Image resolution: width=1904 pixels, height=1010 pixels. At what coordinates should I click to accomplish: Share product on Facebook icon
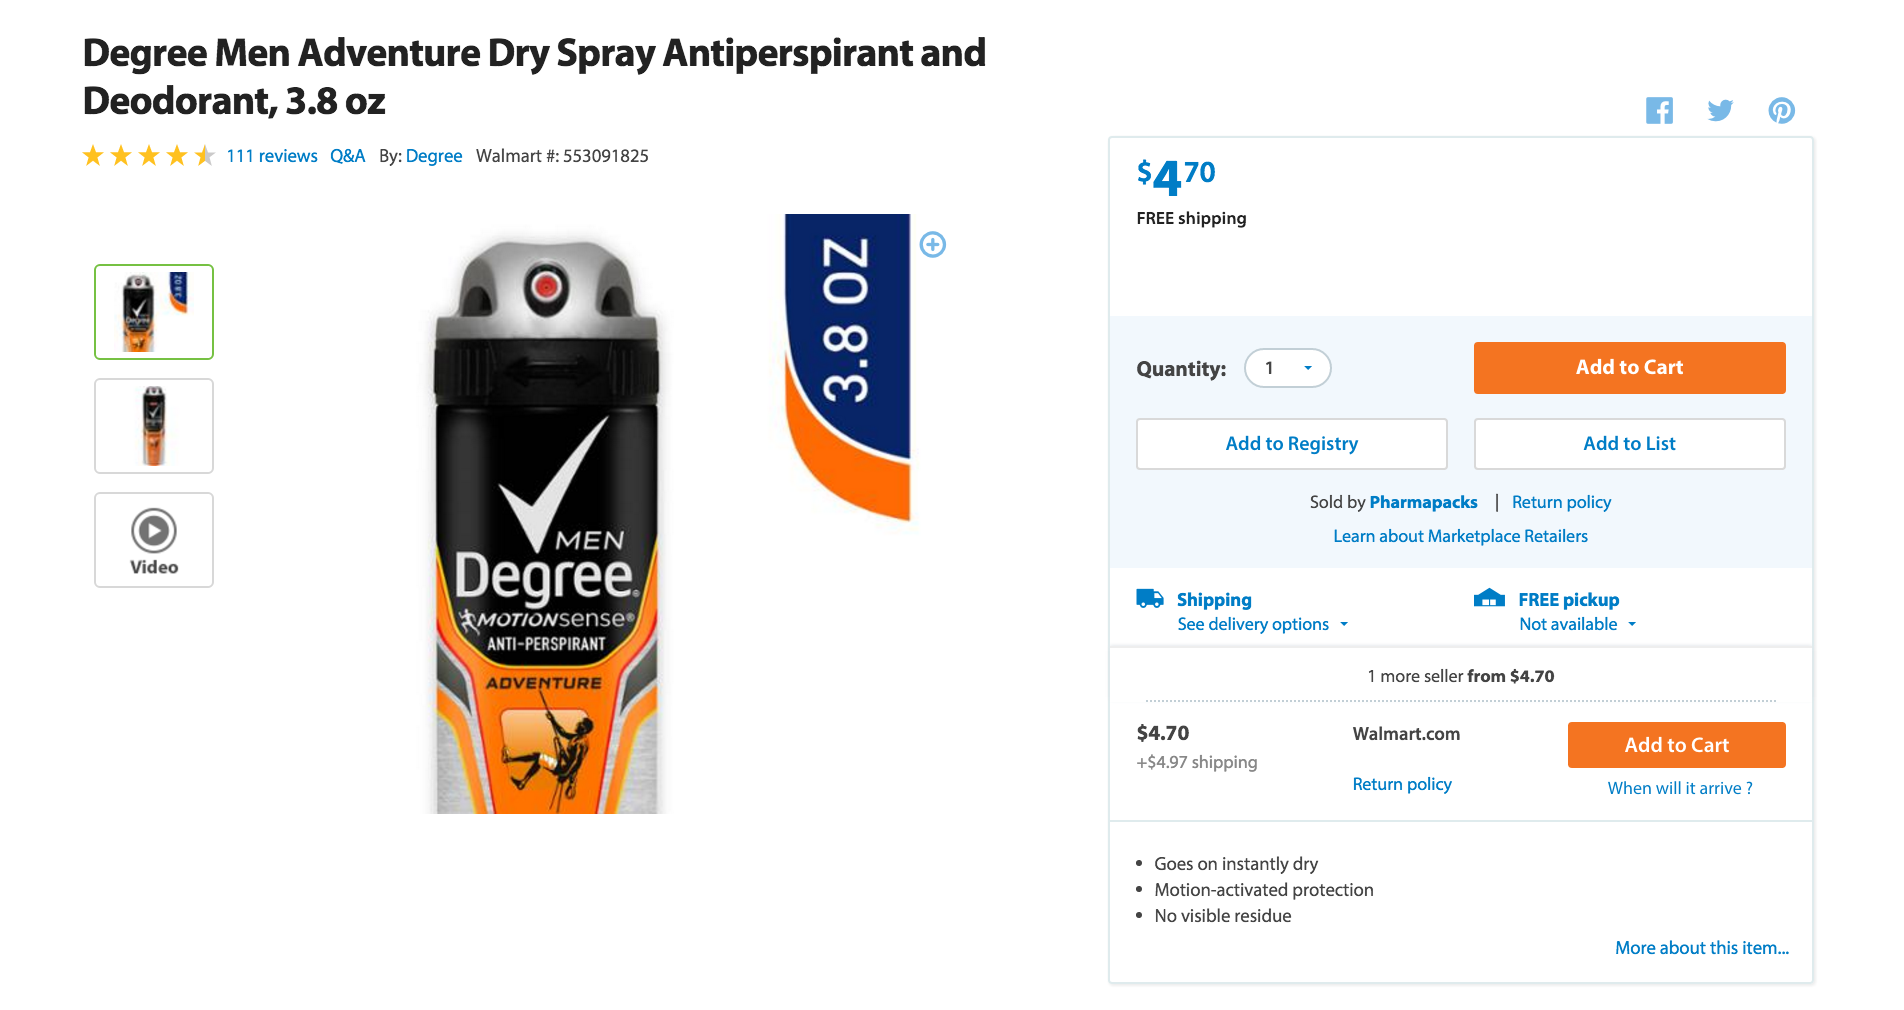(1659, 110)
